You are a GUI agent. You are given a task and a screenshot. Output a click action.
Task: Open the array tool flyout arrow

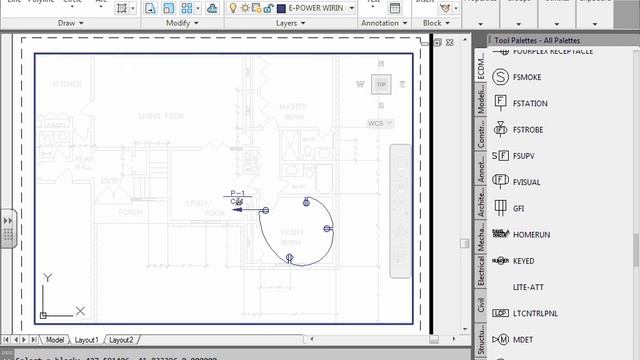click(x=198, y=8)
